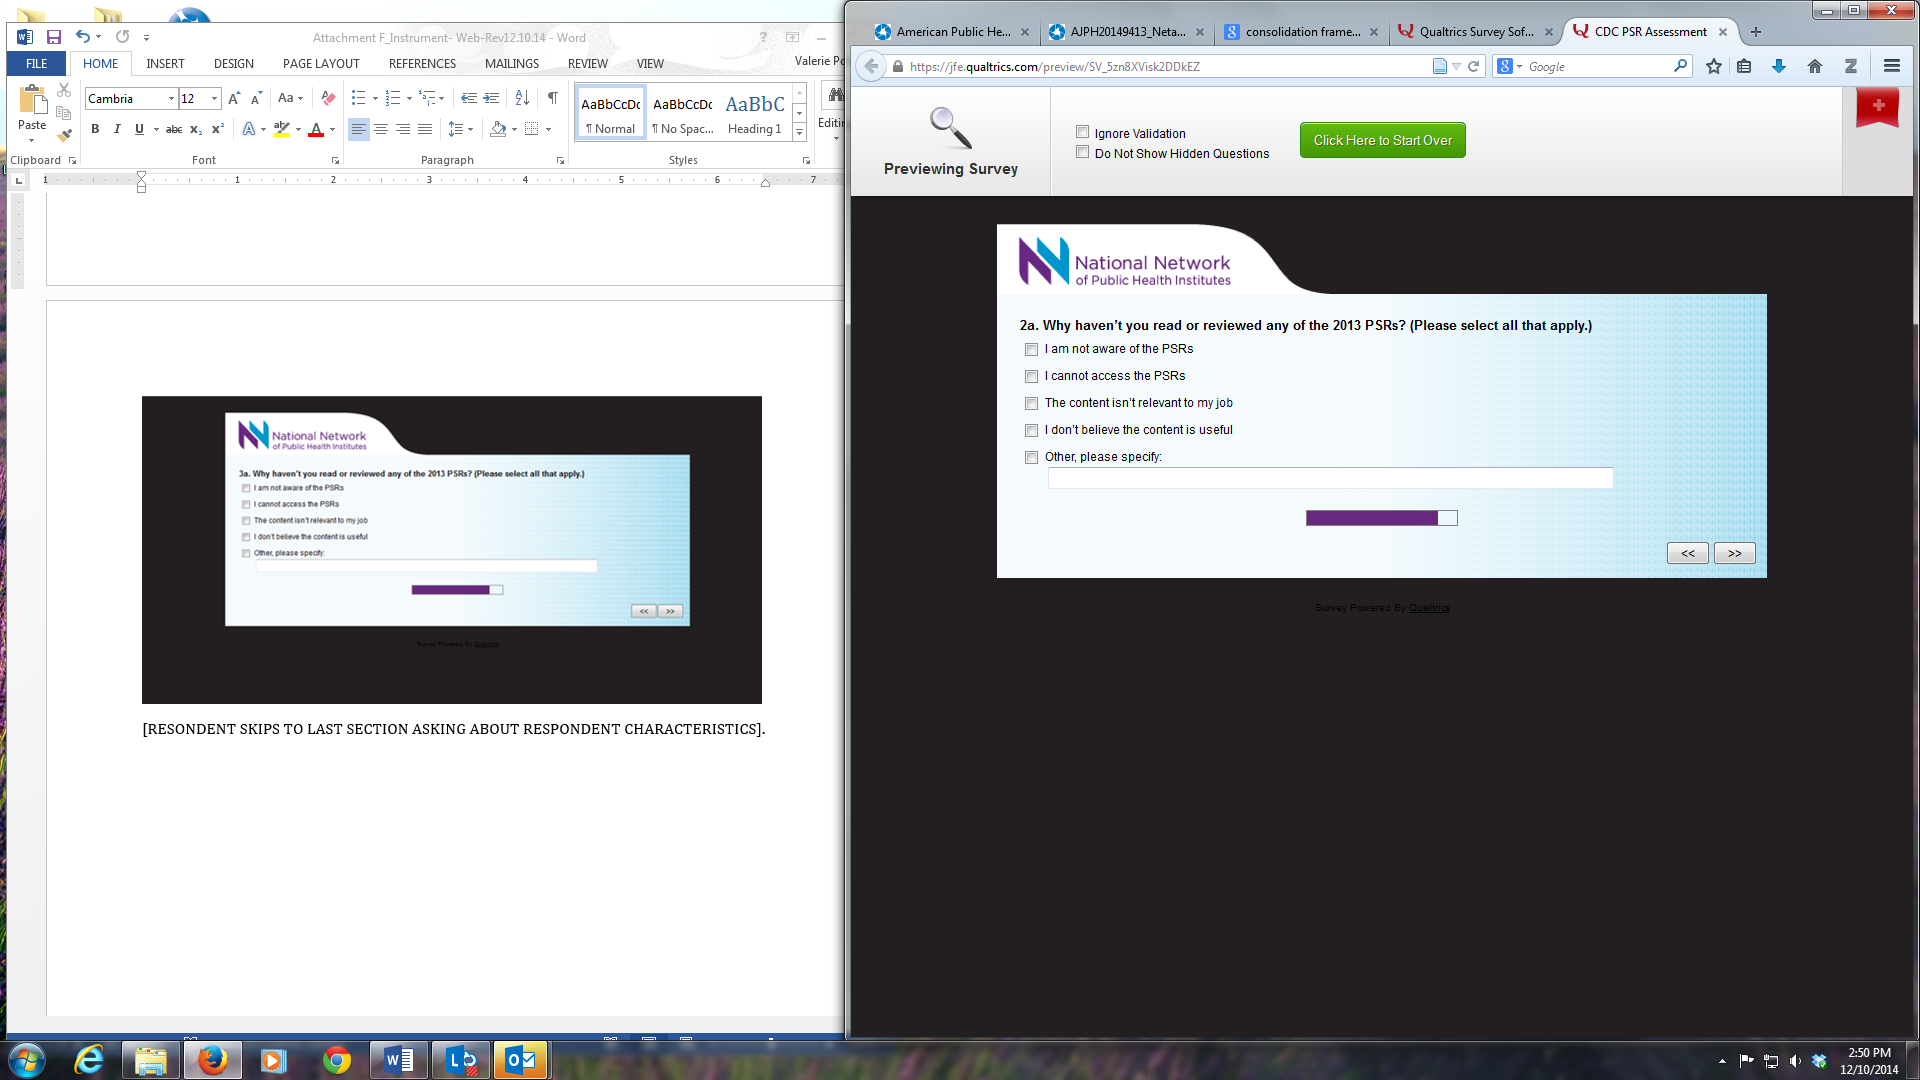Click the Firefox home icon
1920x1080 pixels.
tap(1815, 67)
